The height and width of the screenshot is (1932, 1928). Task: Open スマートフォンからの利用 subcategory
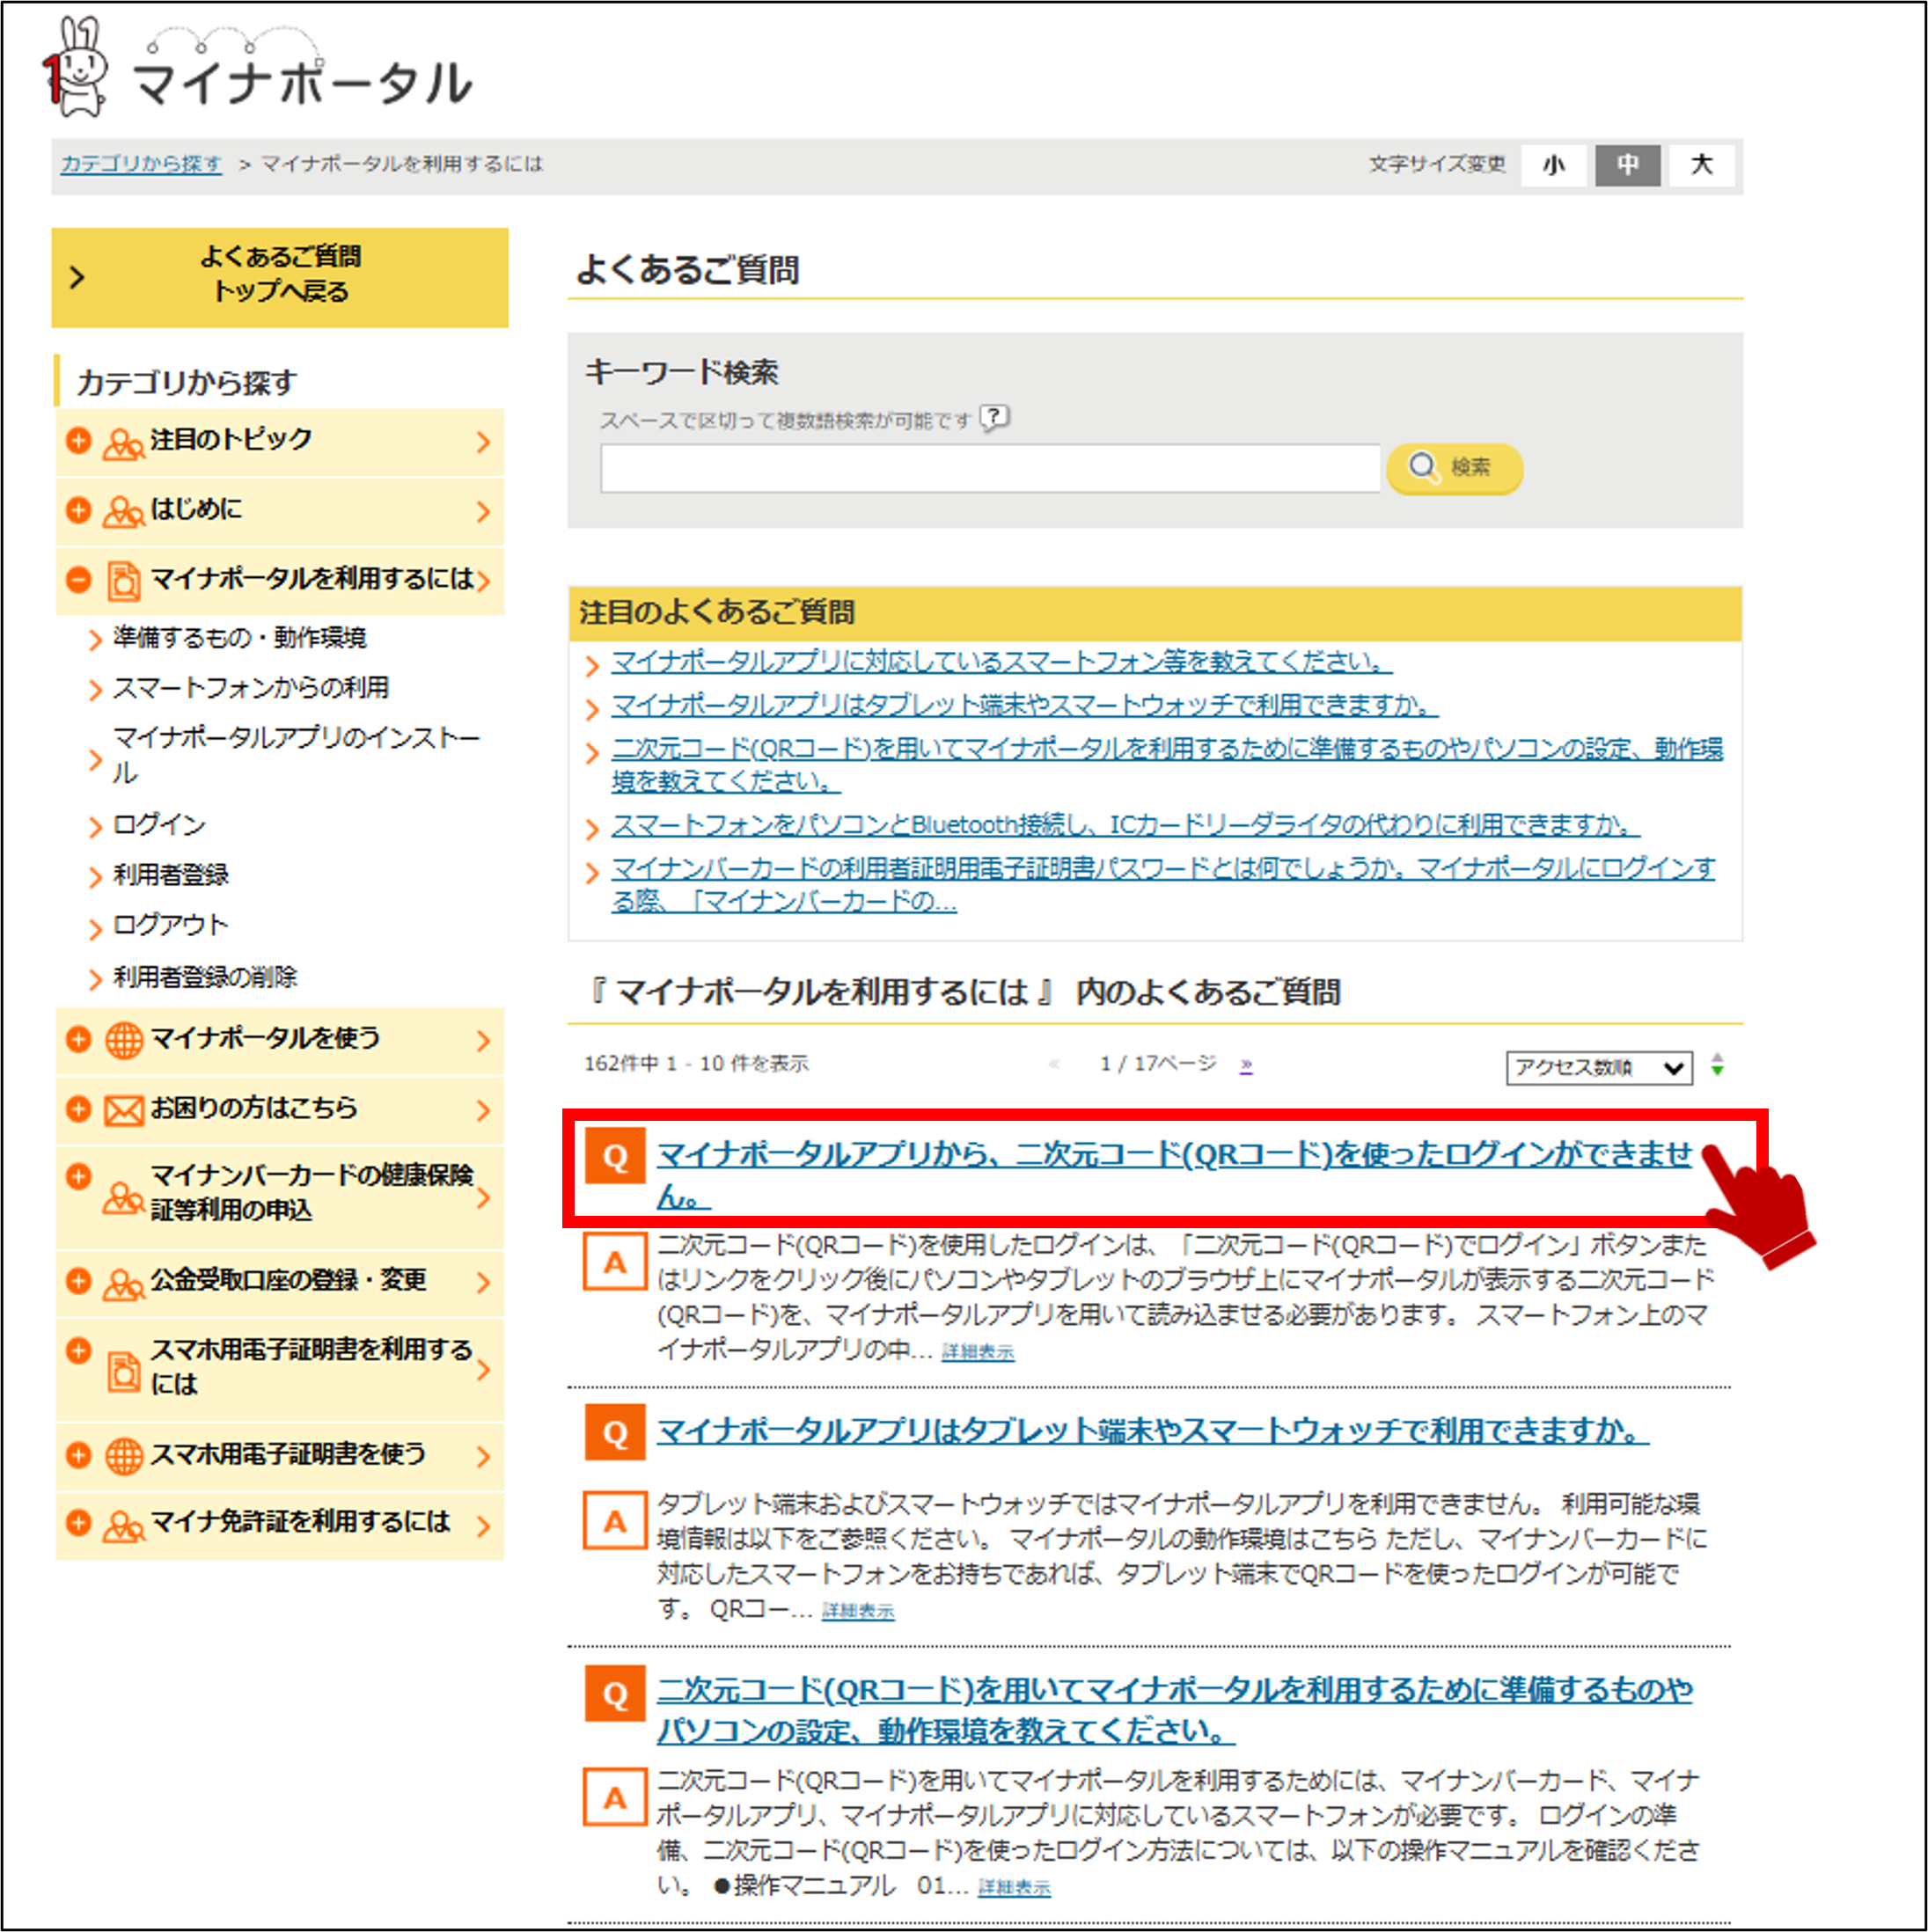[x=251, y=688]
